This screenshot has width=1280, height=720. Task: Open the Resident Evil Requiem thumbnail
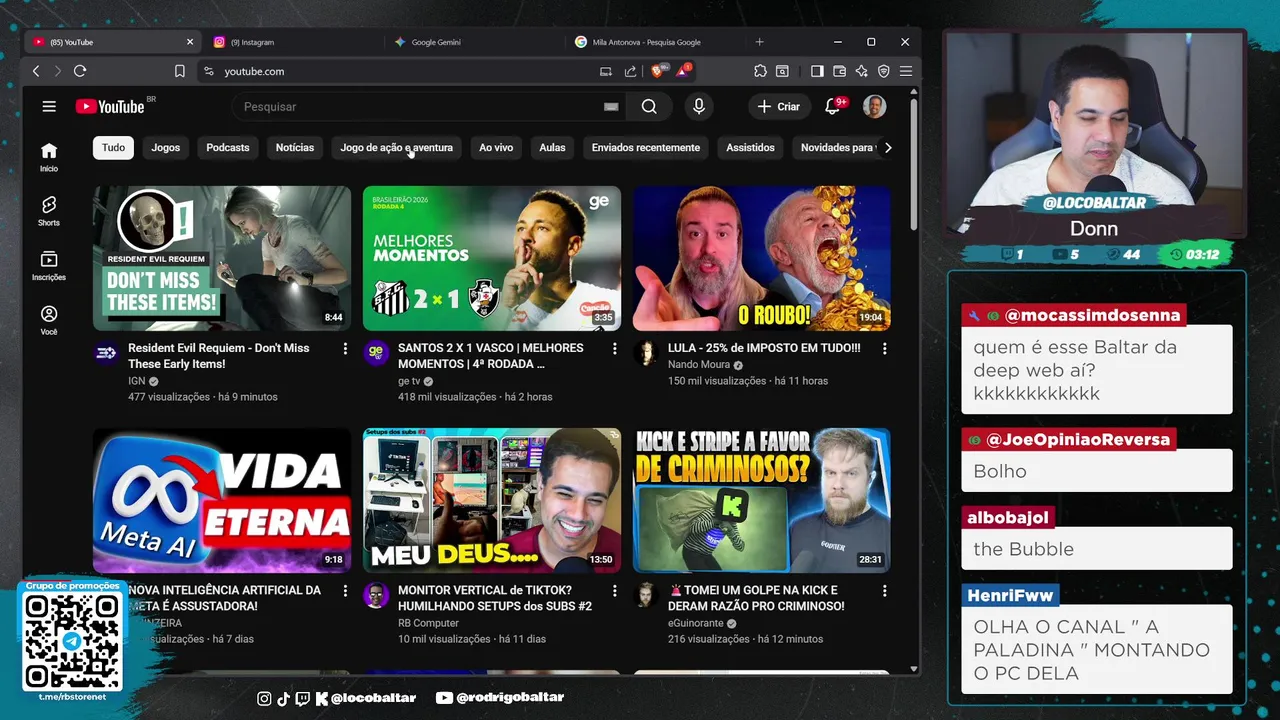coord(222,258)
